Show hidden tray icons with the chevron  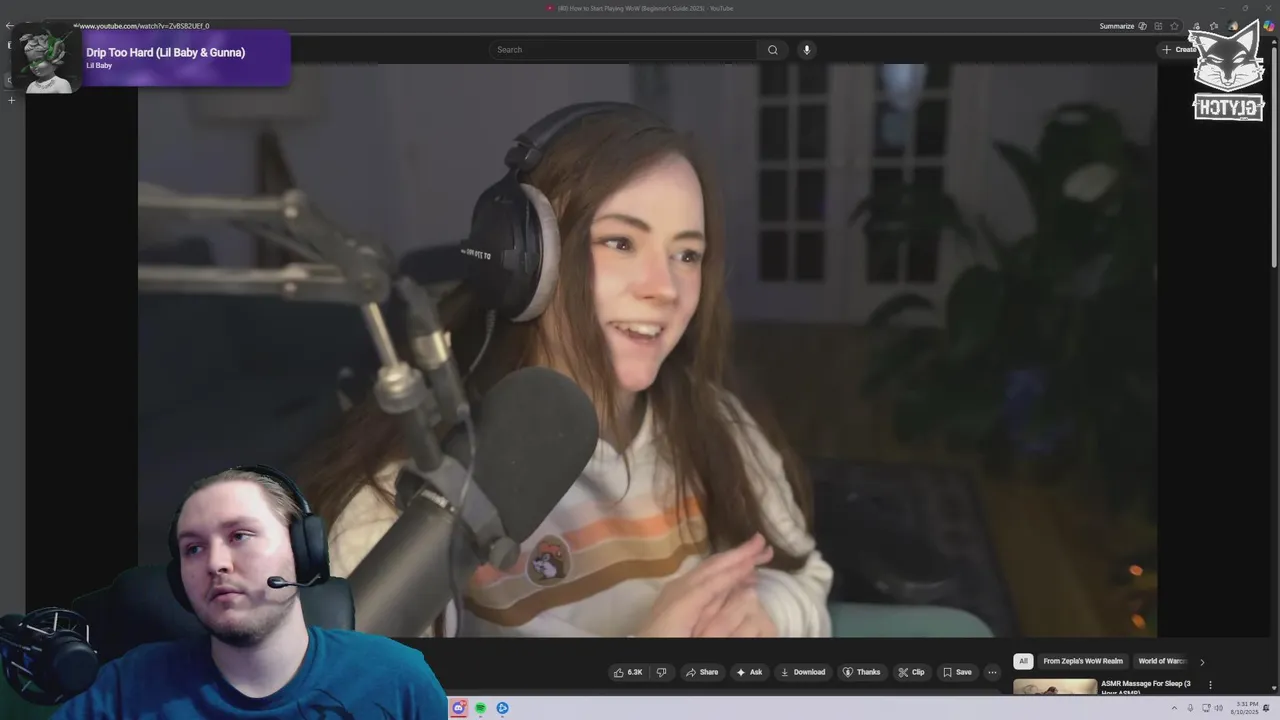[x=1176, y=708]
